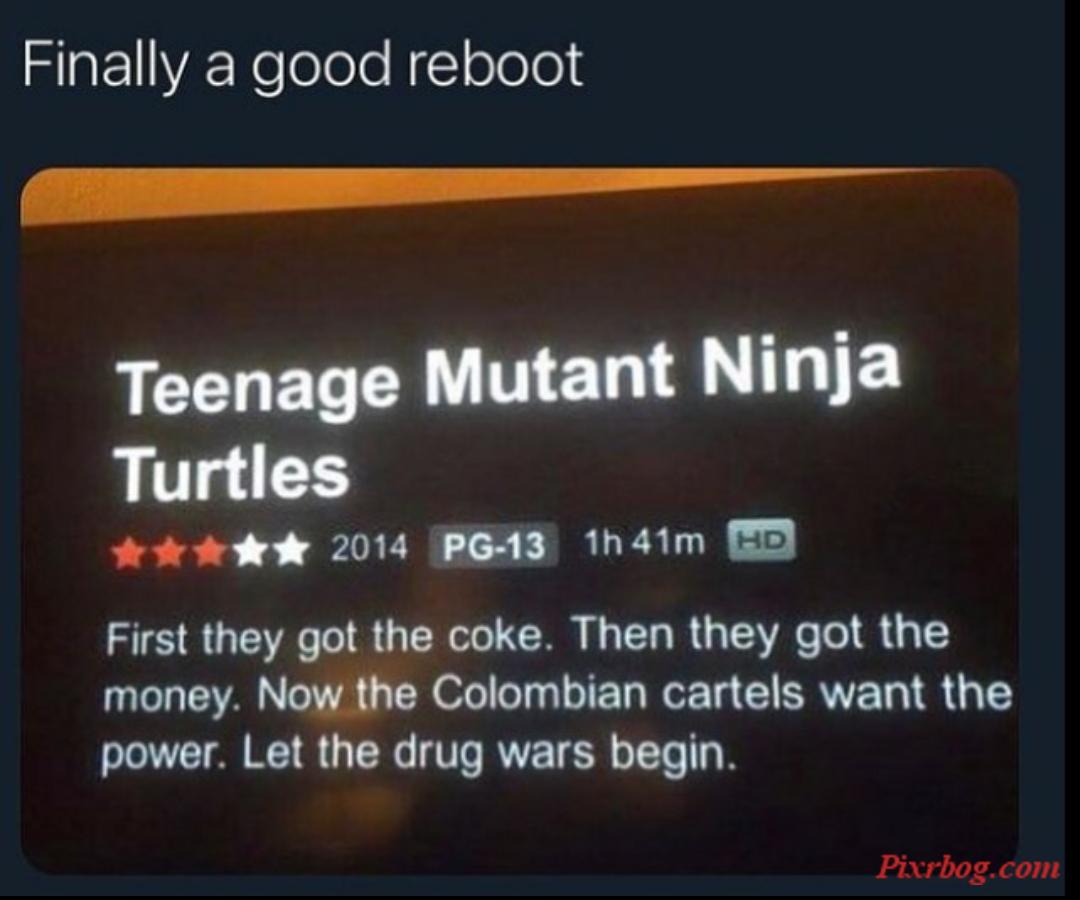Click the 2014 release year
The height and width of the screenshot is (900, 1080).
tap(370, 547)
